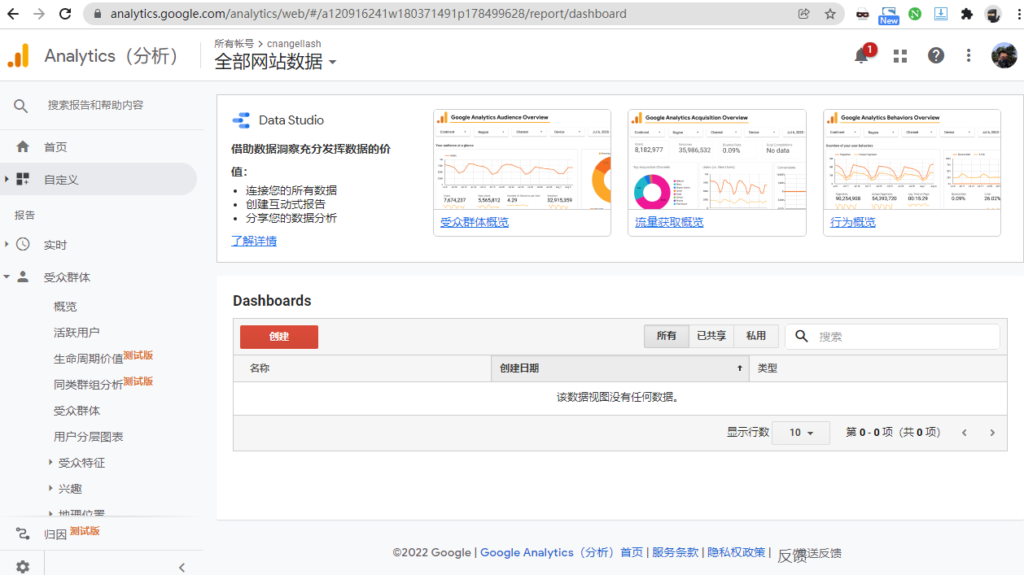Screen dimensions: 1024x575
Task: Open Analytics more options menu
Action: click(968, 56)
